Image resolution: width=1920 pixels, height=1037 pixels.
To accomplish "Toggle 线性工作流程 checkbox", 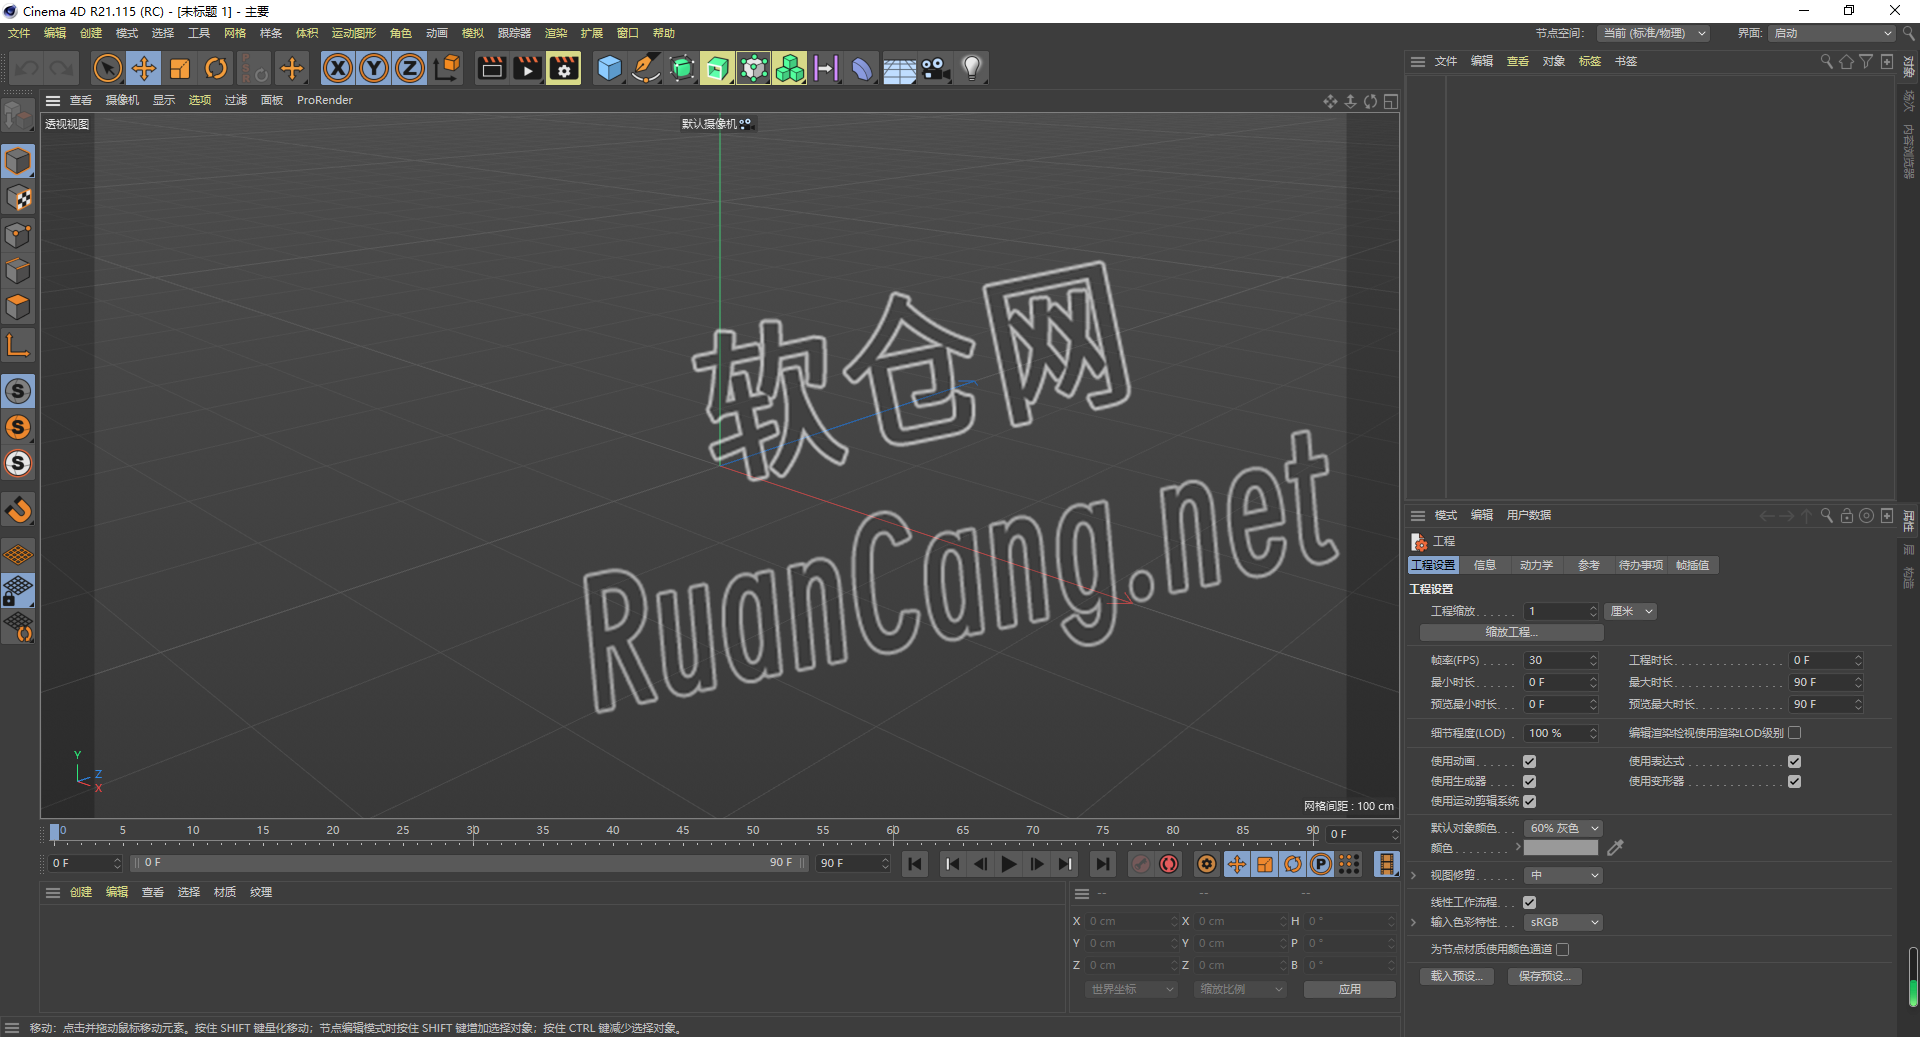I will pos(1529,901).
